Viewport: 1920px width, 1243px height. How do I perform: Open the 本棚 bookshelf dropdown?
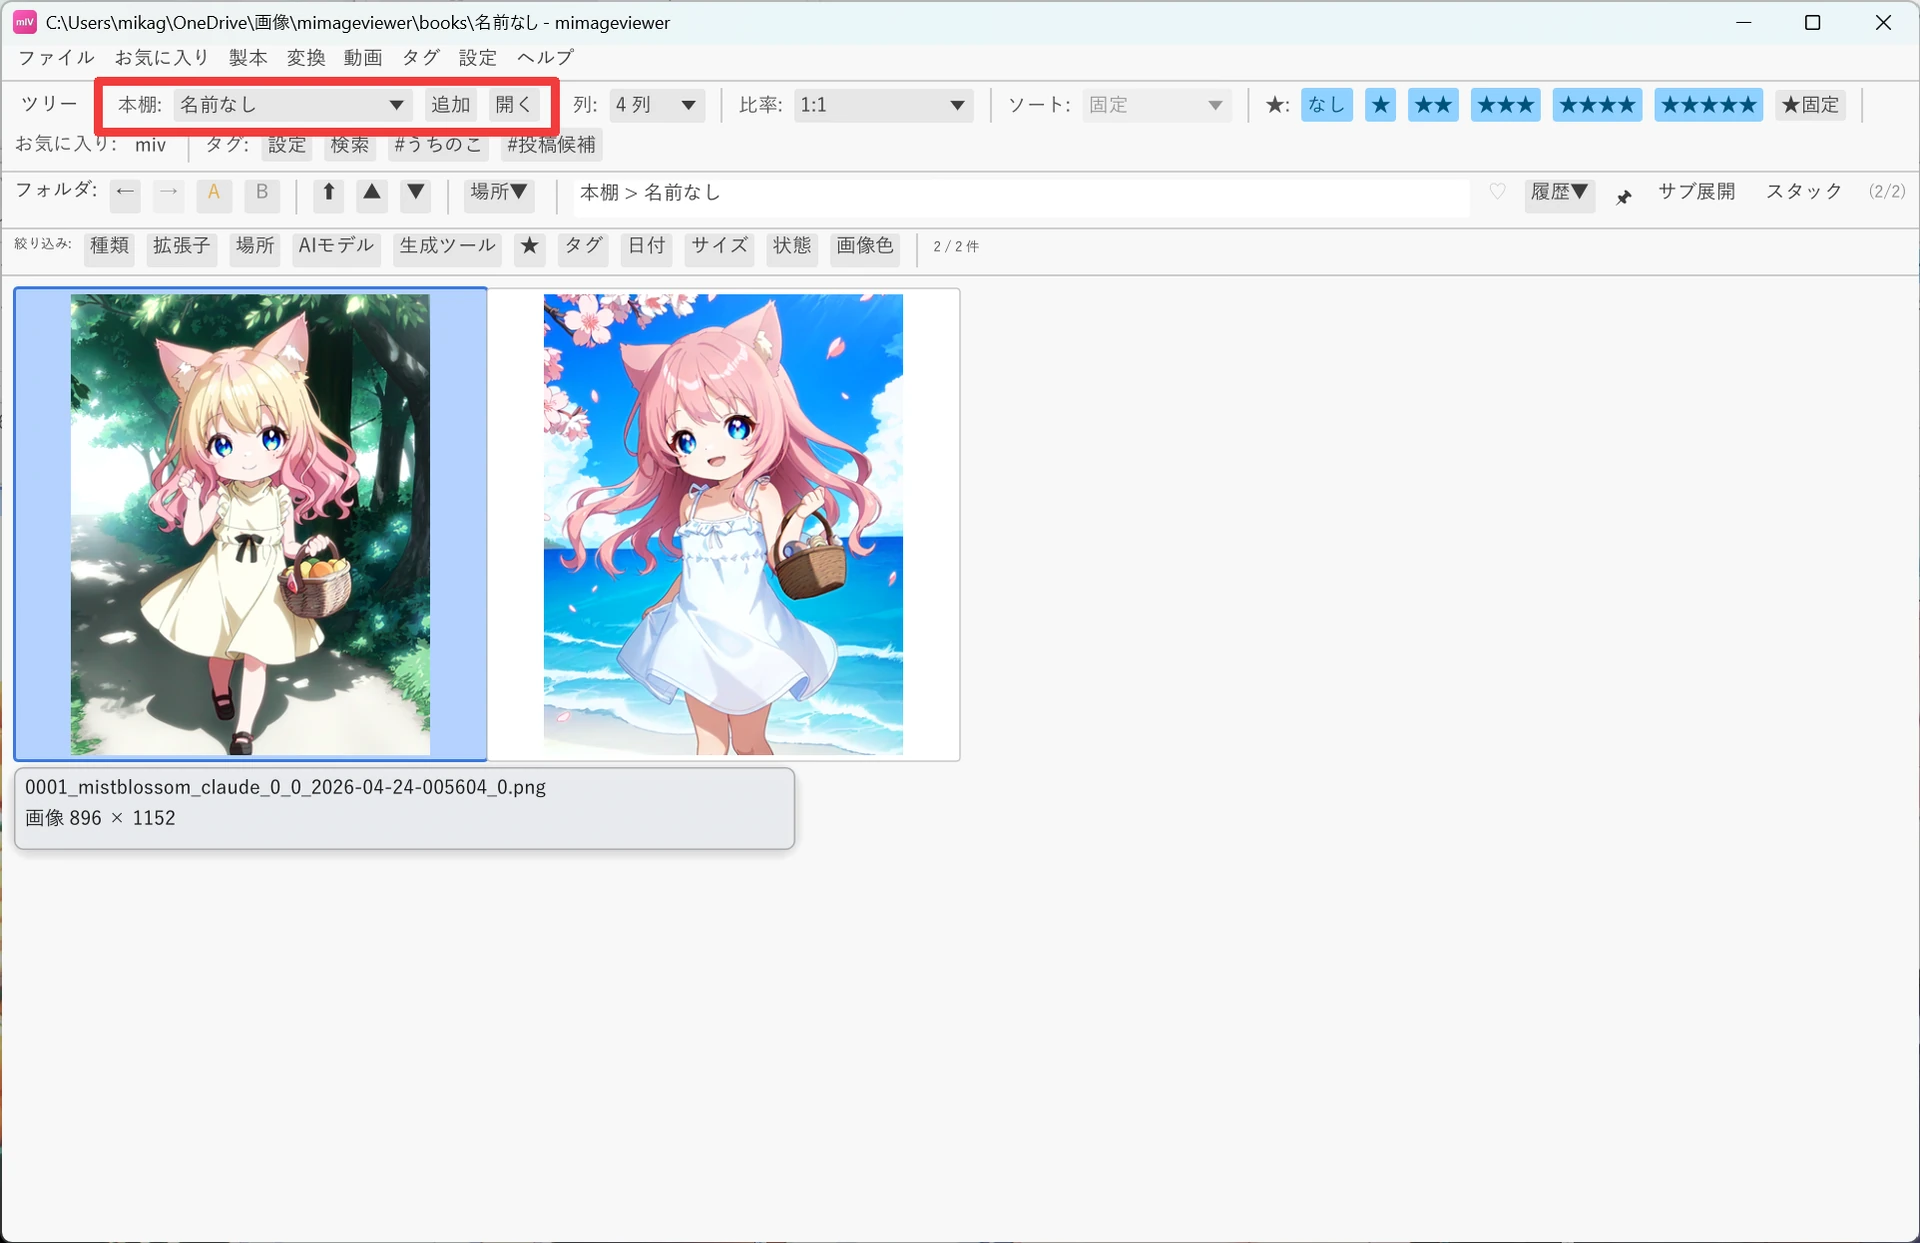tap(292, 105)
